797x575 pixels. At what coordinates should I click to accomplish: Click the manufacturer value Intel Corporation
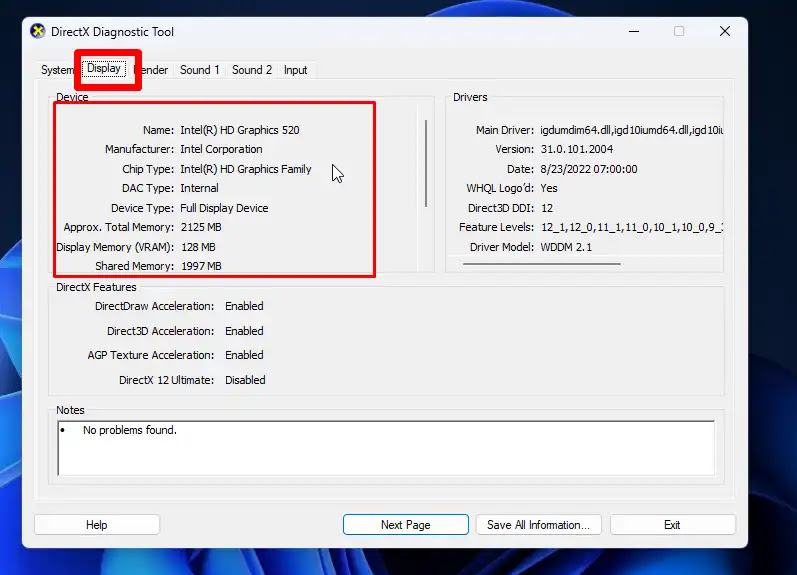click(221, 149)
